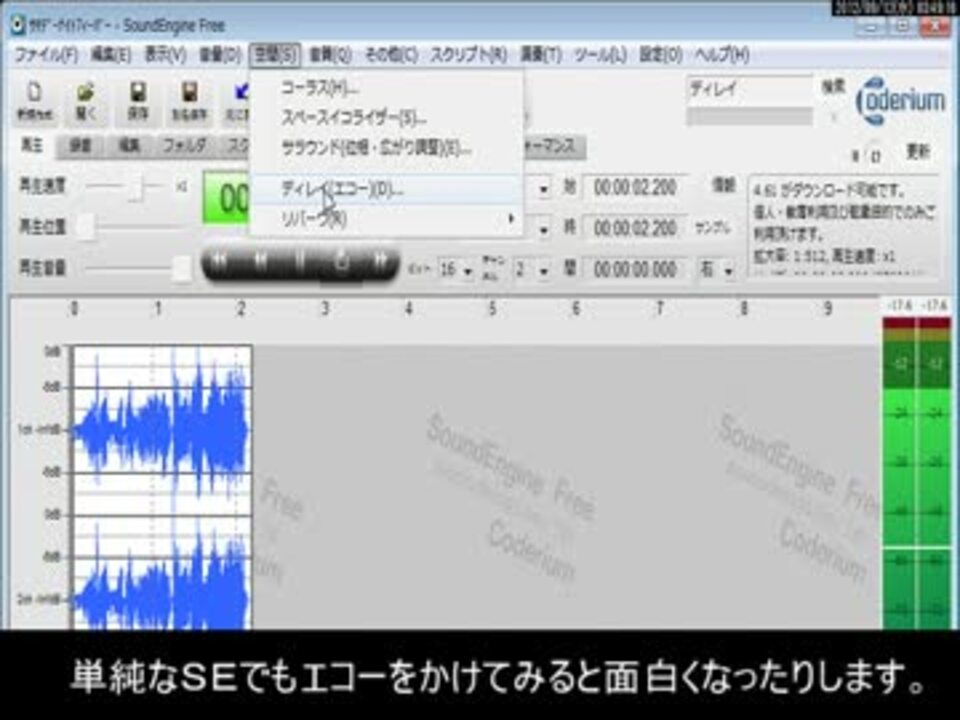Jump to start with the first transport button

click(x=219, y=261)
